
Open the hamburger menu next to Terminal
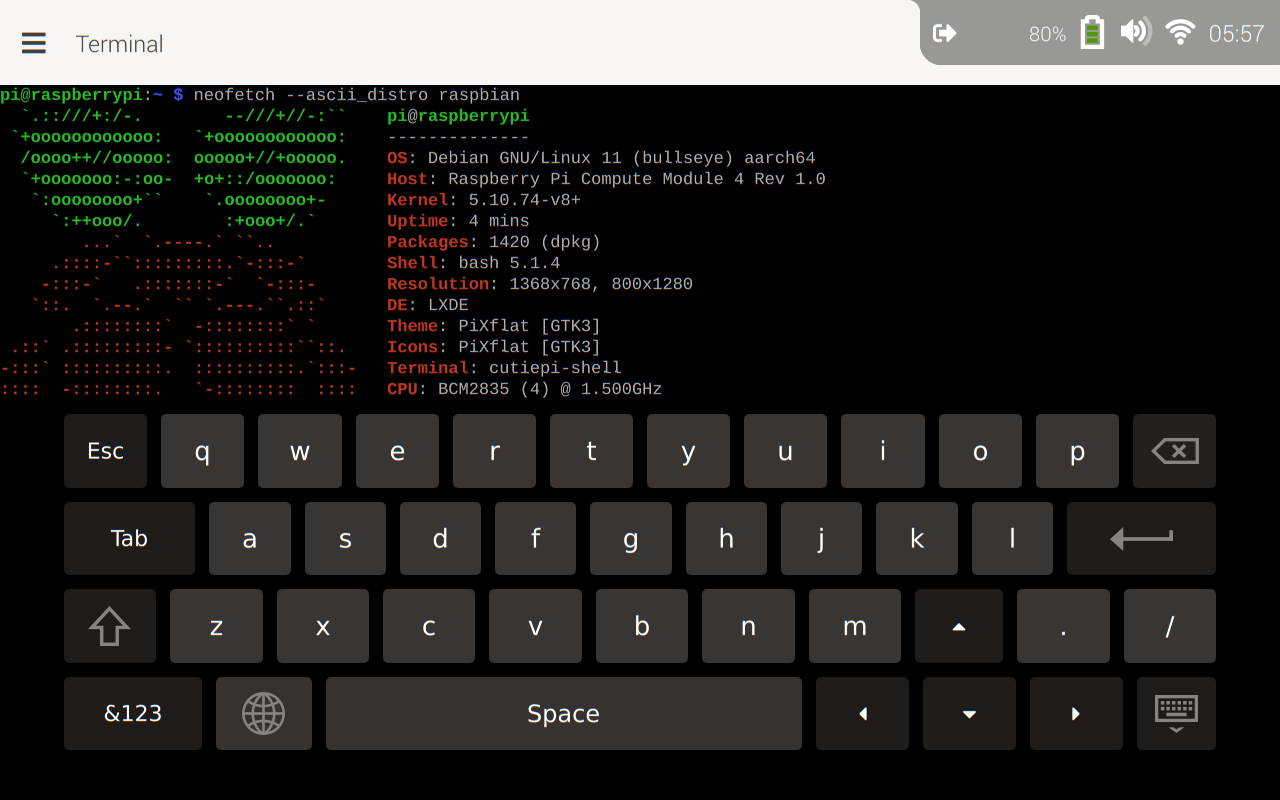point(34,43)
